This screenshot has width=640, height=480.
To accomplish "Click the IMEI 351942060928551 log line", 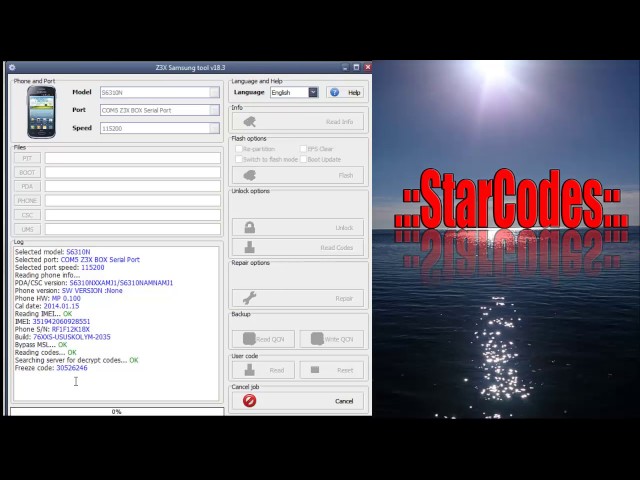I will (x=52, y=321).
